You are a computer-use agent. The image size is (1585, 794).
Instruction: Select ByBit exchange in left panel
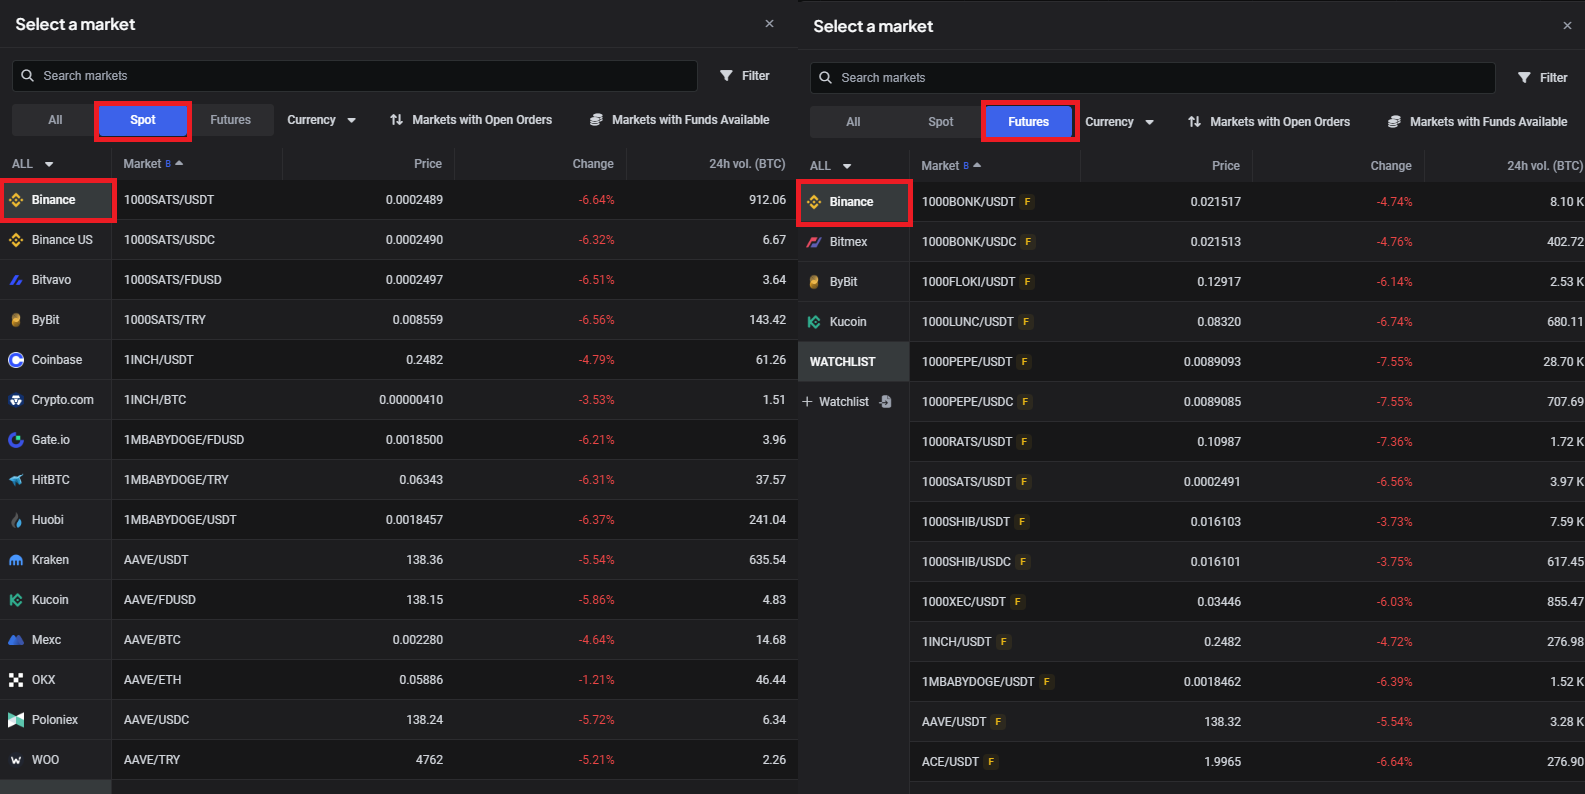(x=55, y=320)
